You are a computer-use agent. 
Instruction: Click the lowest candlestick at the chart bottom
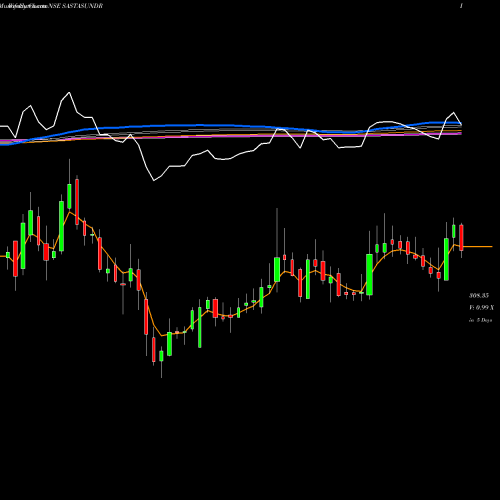pos(161,356)
